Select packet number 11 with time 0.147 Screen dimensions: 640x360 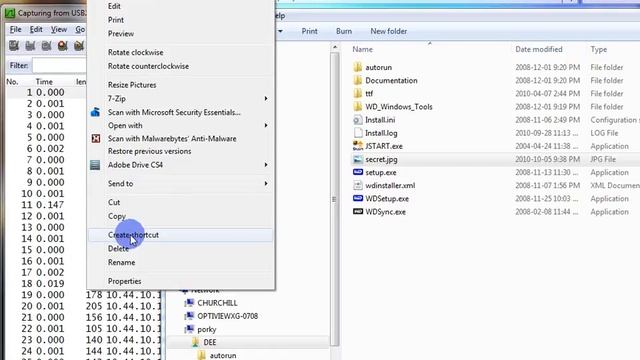tap(46, 205)
